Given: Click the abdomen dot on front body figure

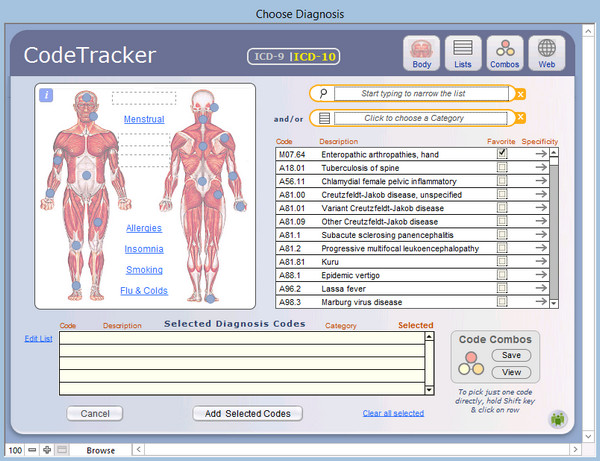Looking at the screenshot, I should [87, 175].
